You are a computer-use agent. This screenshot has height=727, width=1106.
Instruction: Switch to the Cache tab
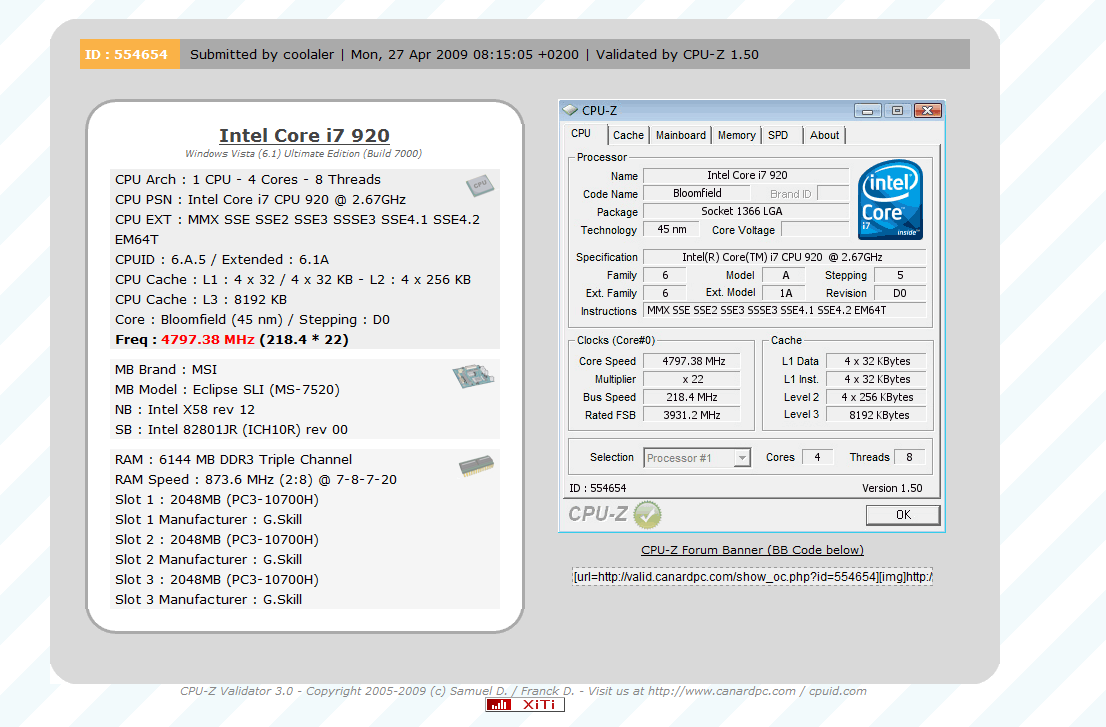628,135
